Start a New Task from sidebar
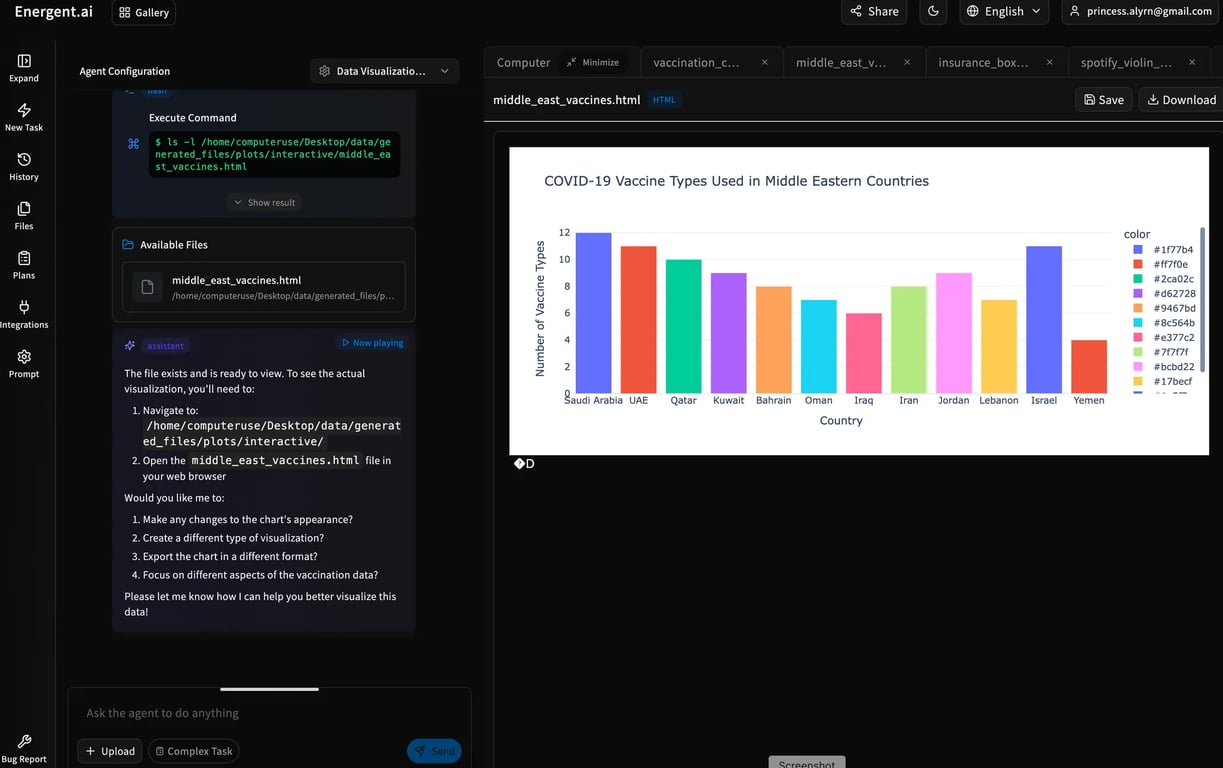The height and width of the screenshot is (768, 1223). [24, 117]
